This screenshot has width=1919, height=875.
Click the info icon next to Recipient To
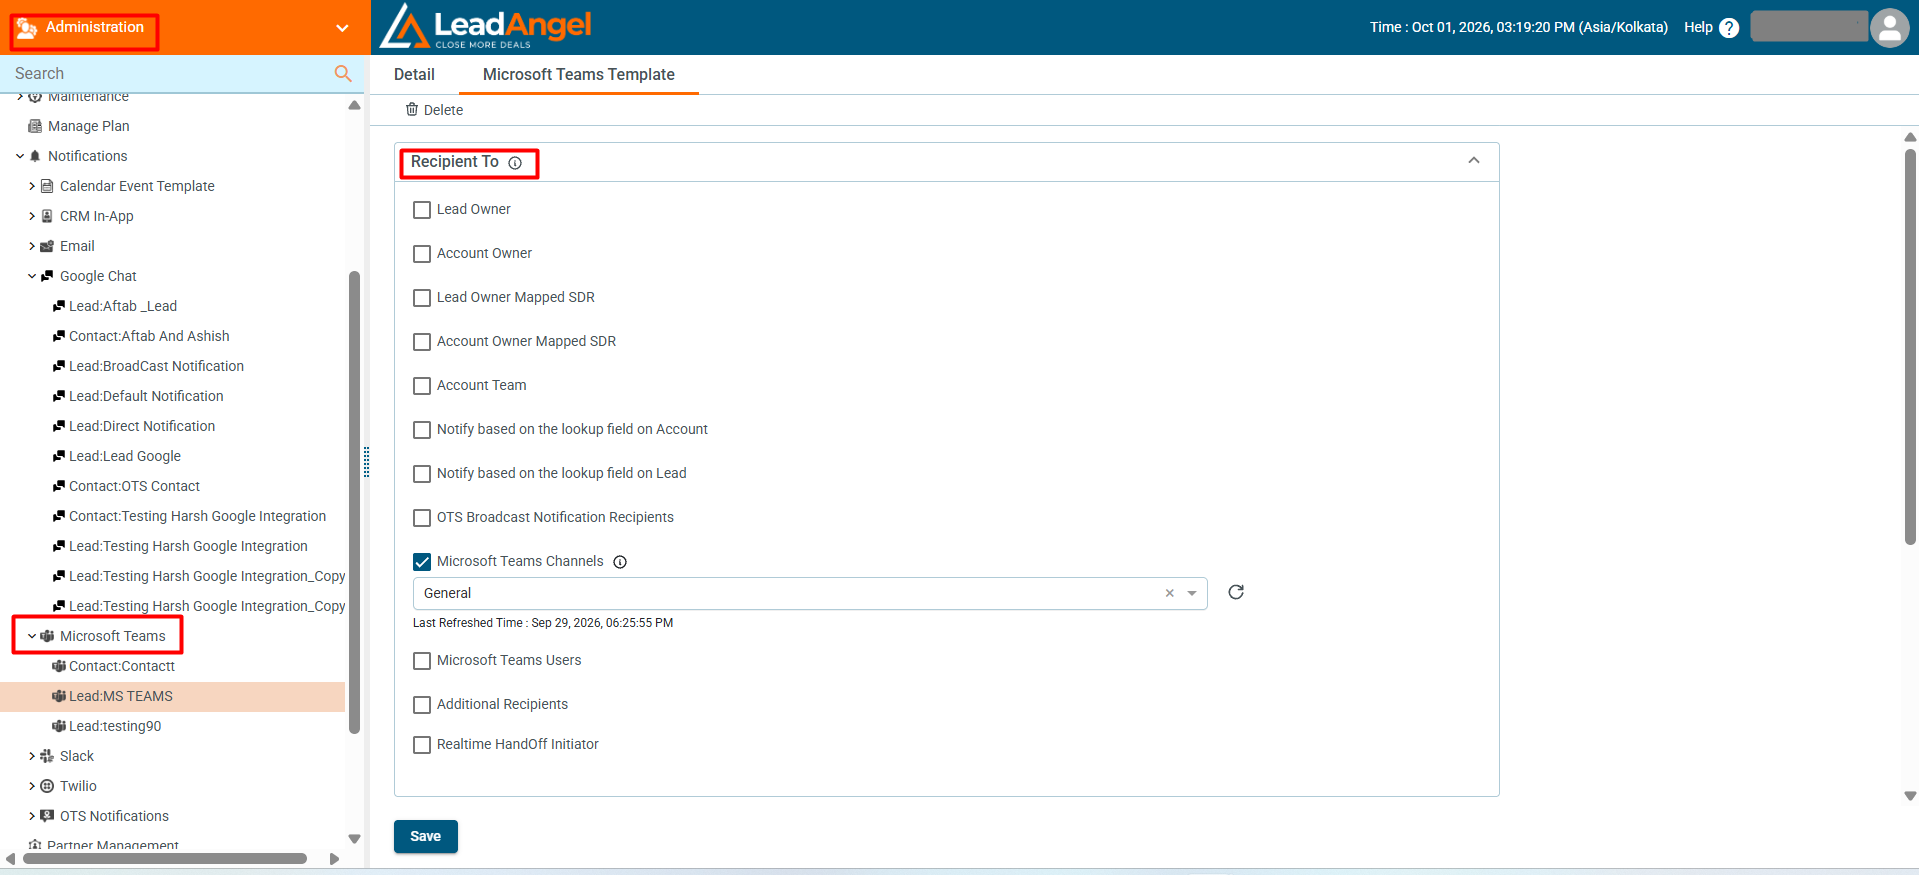515,163
